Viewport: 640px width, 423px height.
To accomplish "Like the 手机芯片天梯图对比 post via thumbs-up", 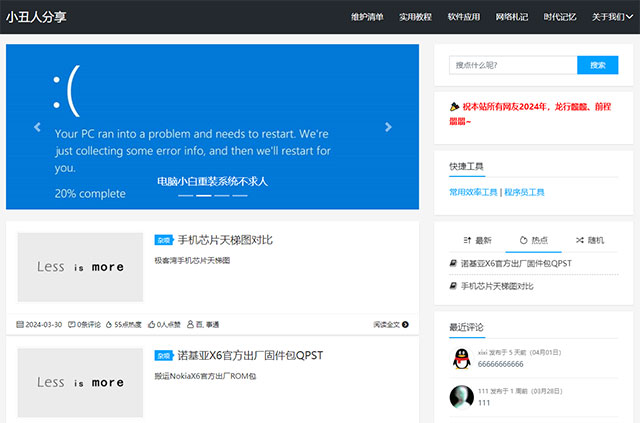I will [151, 325].
